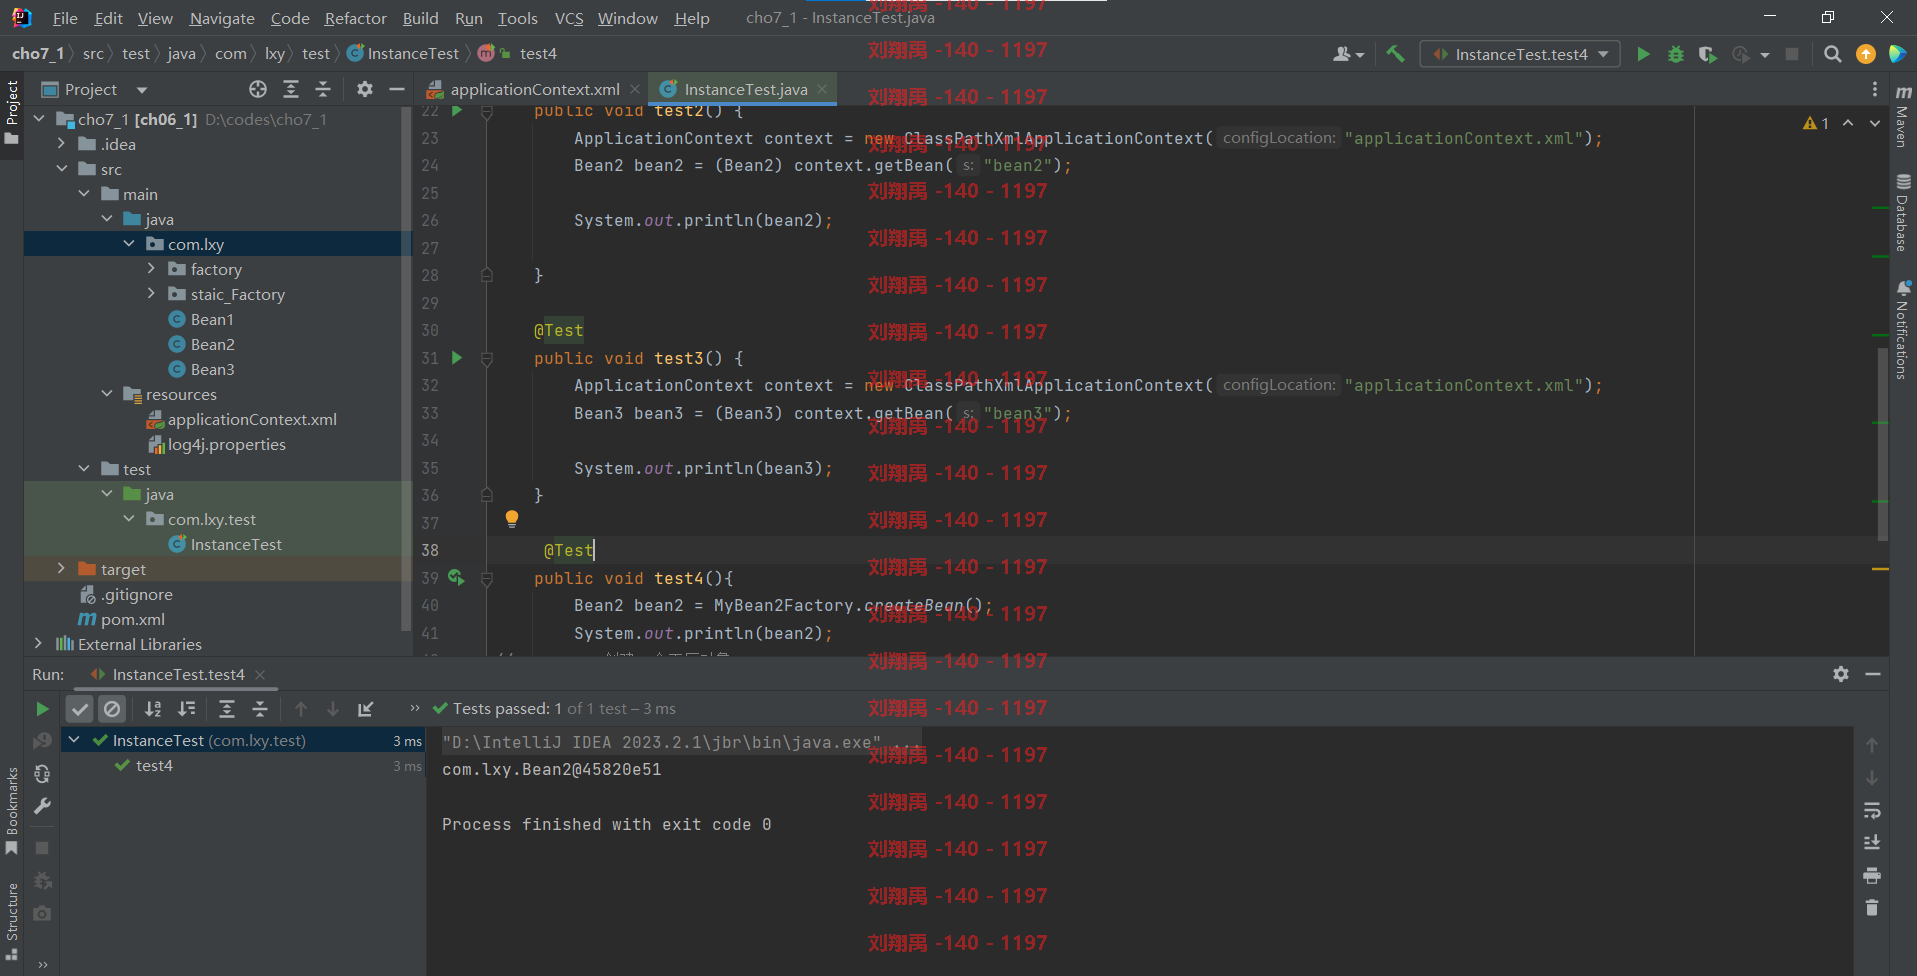Toggle Show Ignored tests filter
This screenshot has width=1917, height=976.
[112, 709]
